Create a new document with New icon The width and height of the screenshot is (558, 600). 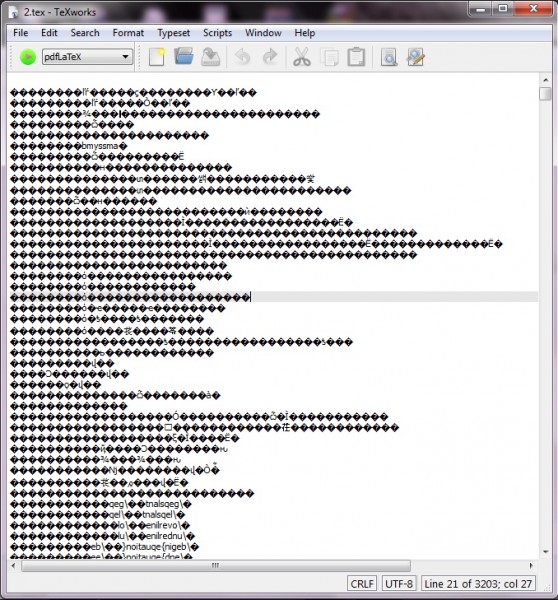157,57
